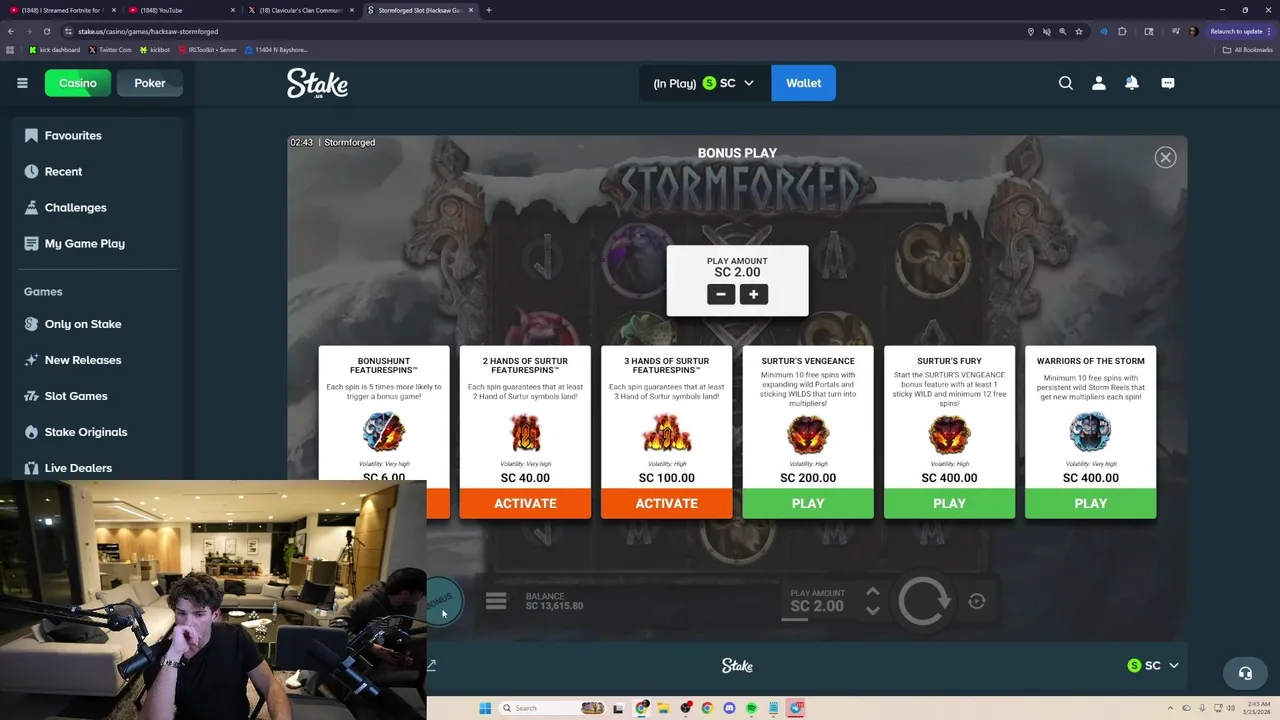Open the Windows Start menu
The height and width of the screenshot is (720, 1280).
point(485,708)
